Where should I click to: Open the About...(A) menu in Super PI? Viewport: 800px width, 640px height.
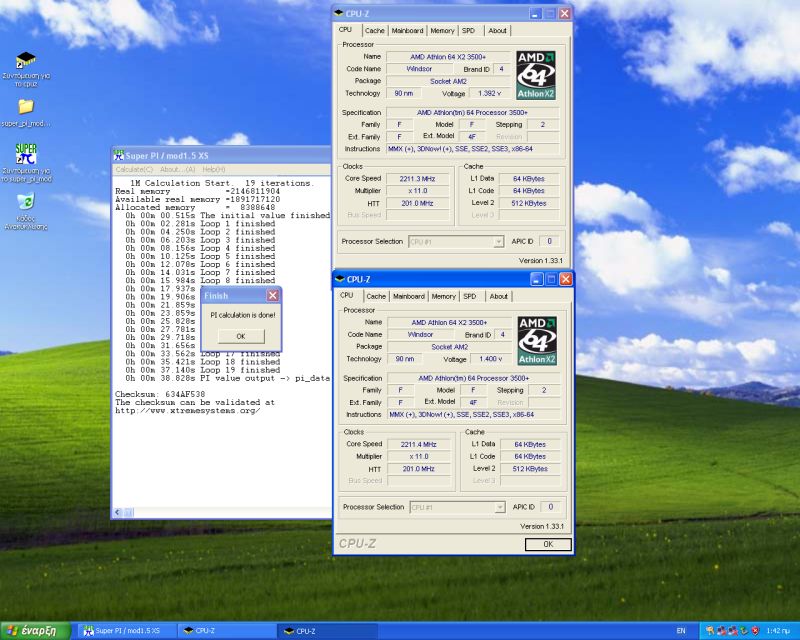pyautogui.click(x=178, y=169)
